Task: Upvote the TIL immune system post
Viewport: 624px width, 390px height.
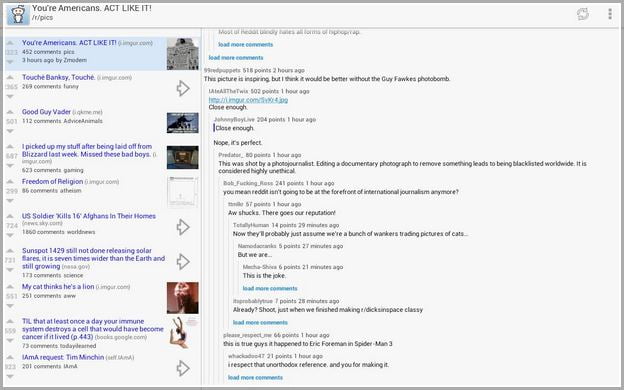Action: 10,322
